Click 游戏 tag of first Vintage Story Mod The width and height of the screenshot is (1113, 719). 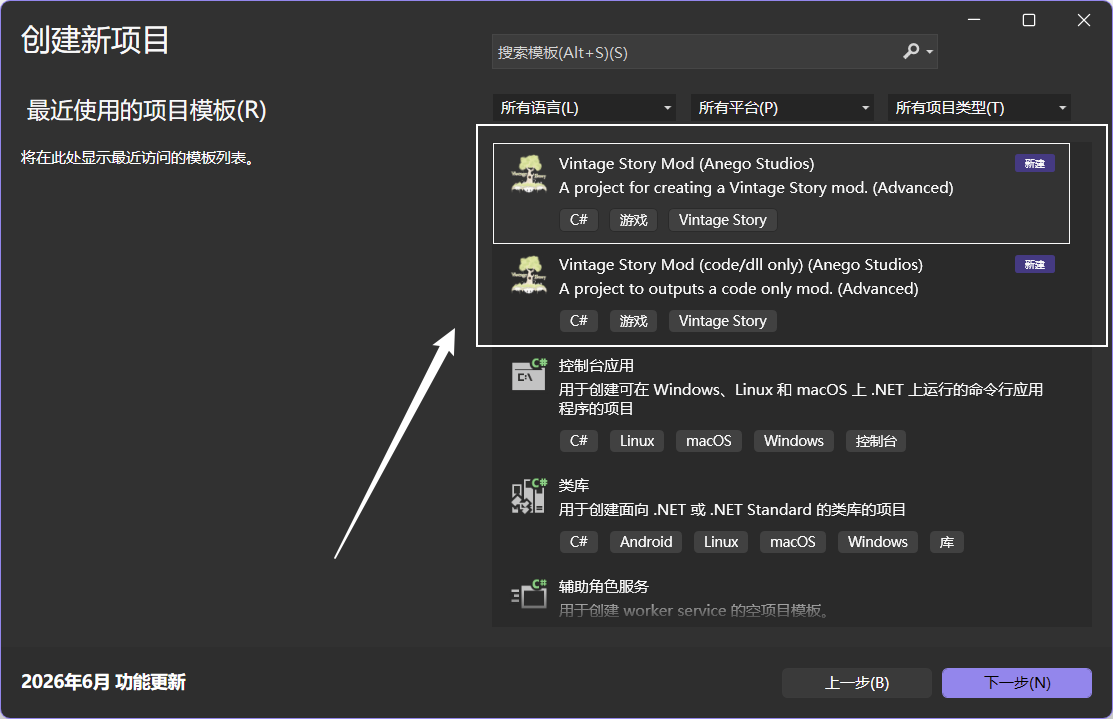633,220
